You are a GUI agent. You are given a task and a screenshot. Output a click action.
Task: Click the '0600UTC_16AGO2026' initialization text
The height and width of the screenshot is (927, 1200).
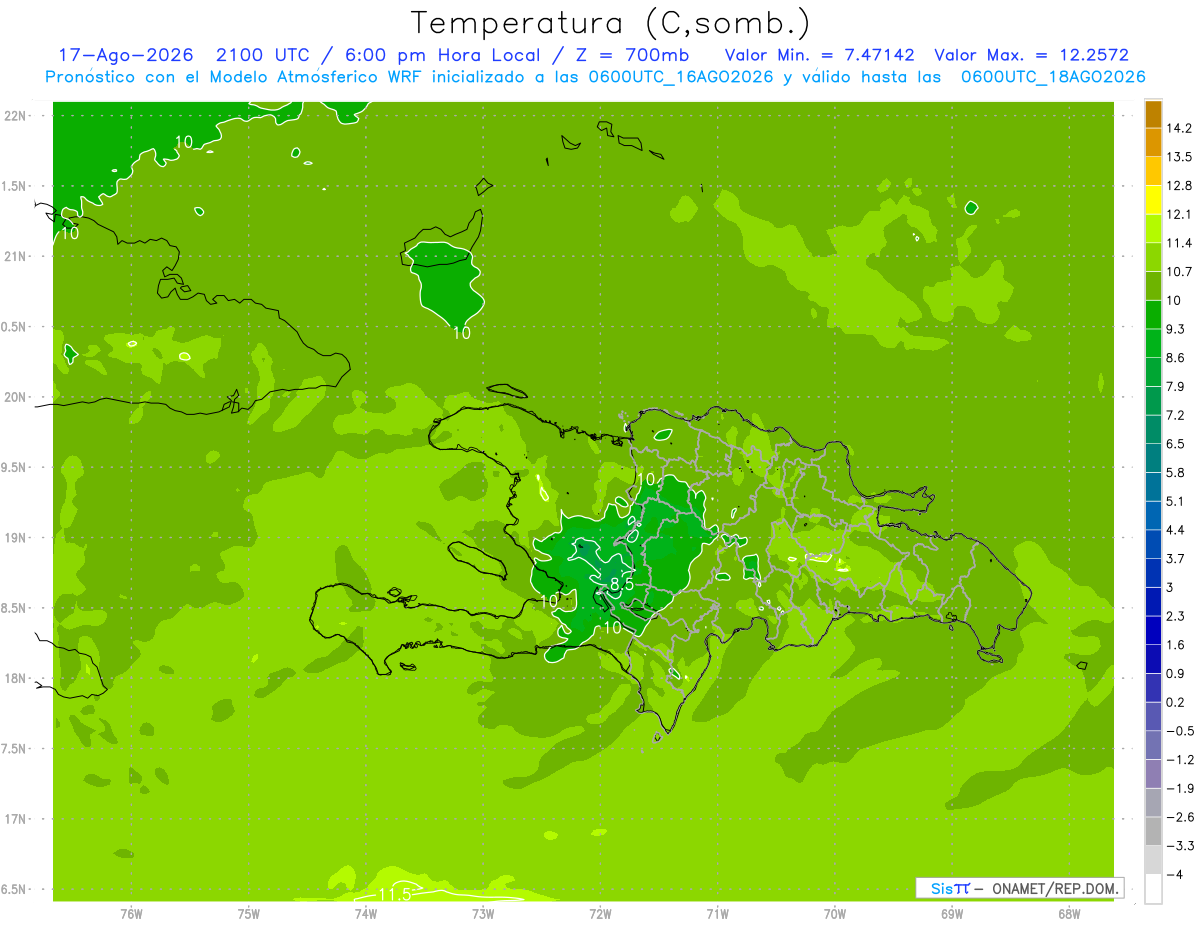(x=679, y=77)
